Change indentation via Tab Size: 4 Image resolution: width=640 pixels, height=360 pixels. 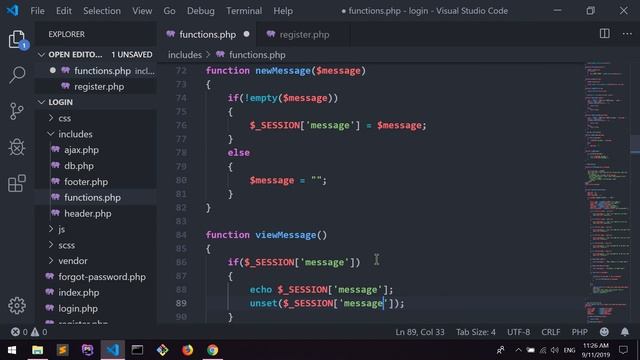coord(476,332)
